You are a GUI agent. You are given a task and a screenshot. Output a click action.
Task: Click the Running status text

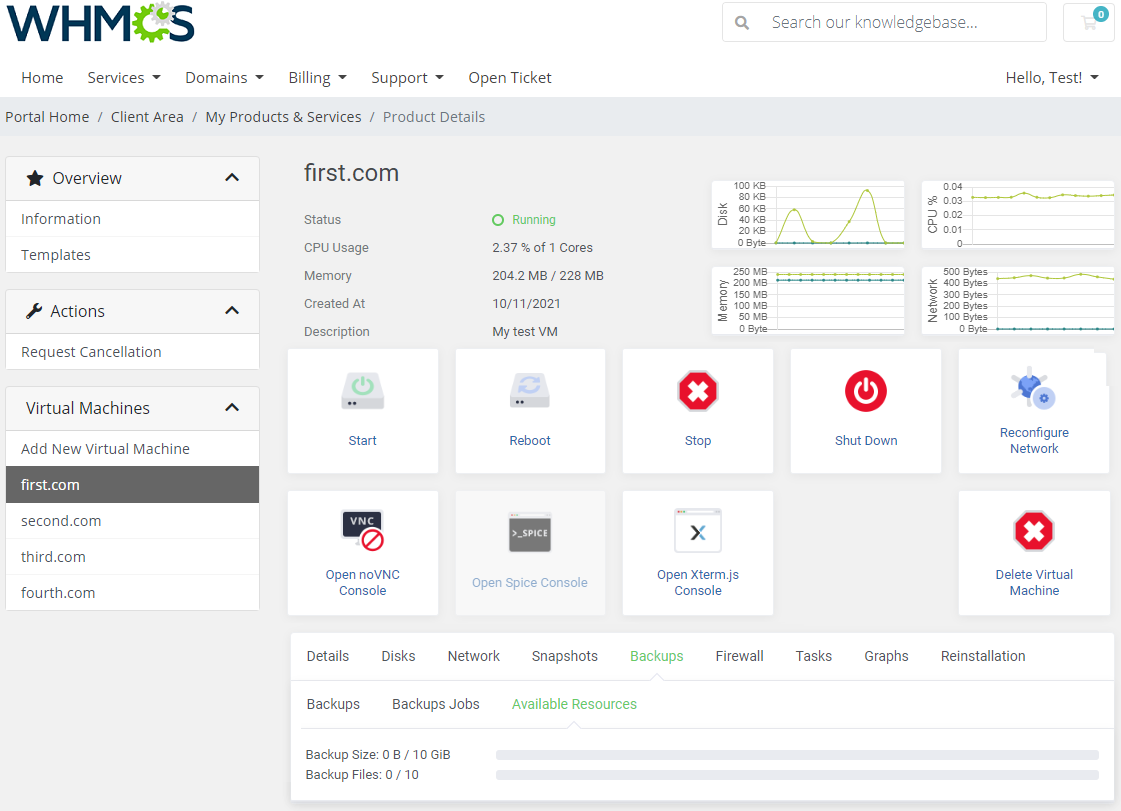click(533, 220)
